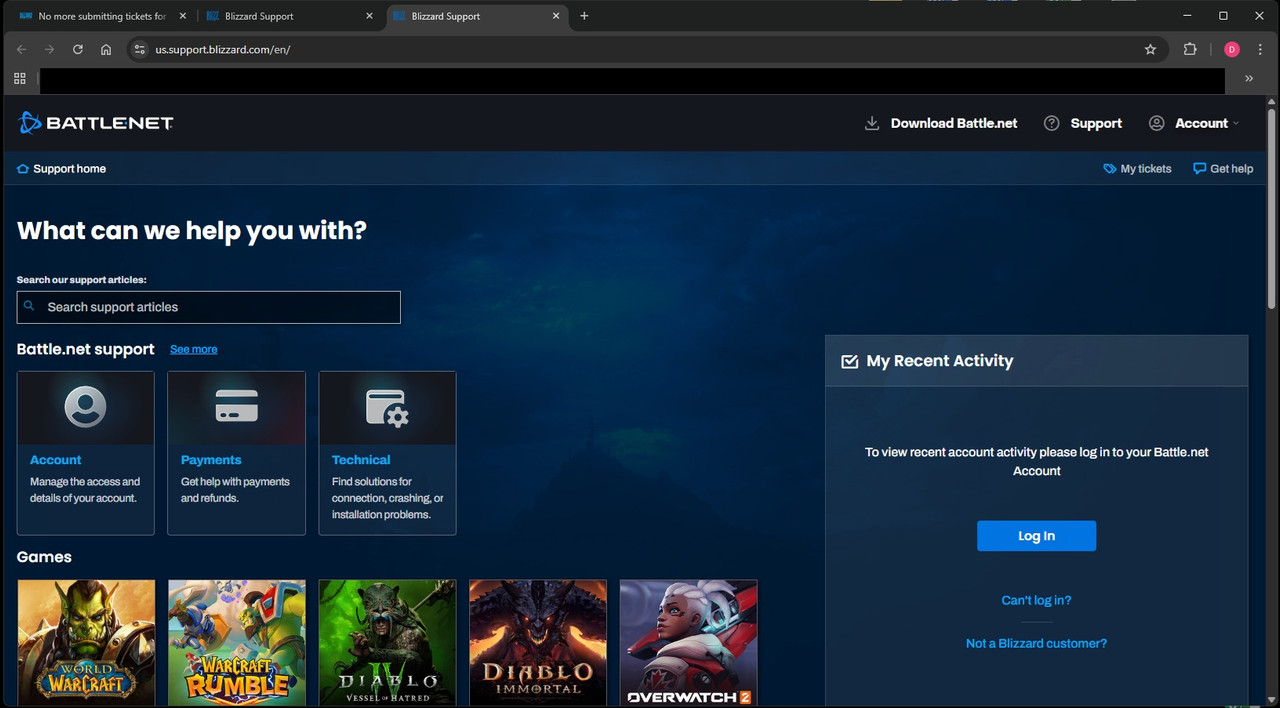Open the Payments support card title
1280x708 pixels.
click(211, 460)
